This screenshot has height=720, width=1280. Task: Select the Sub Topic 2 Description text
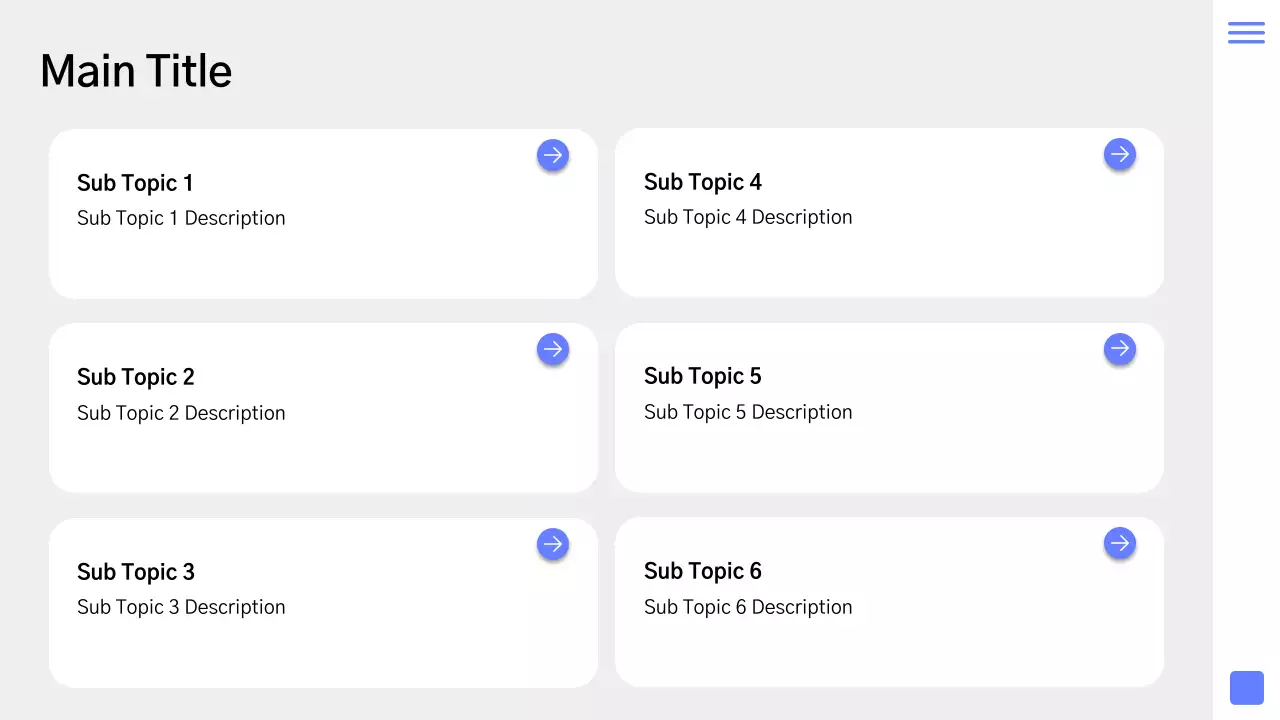(x=181, y=413)
